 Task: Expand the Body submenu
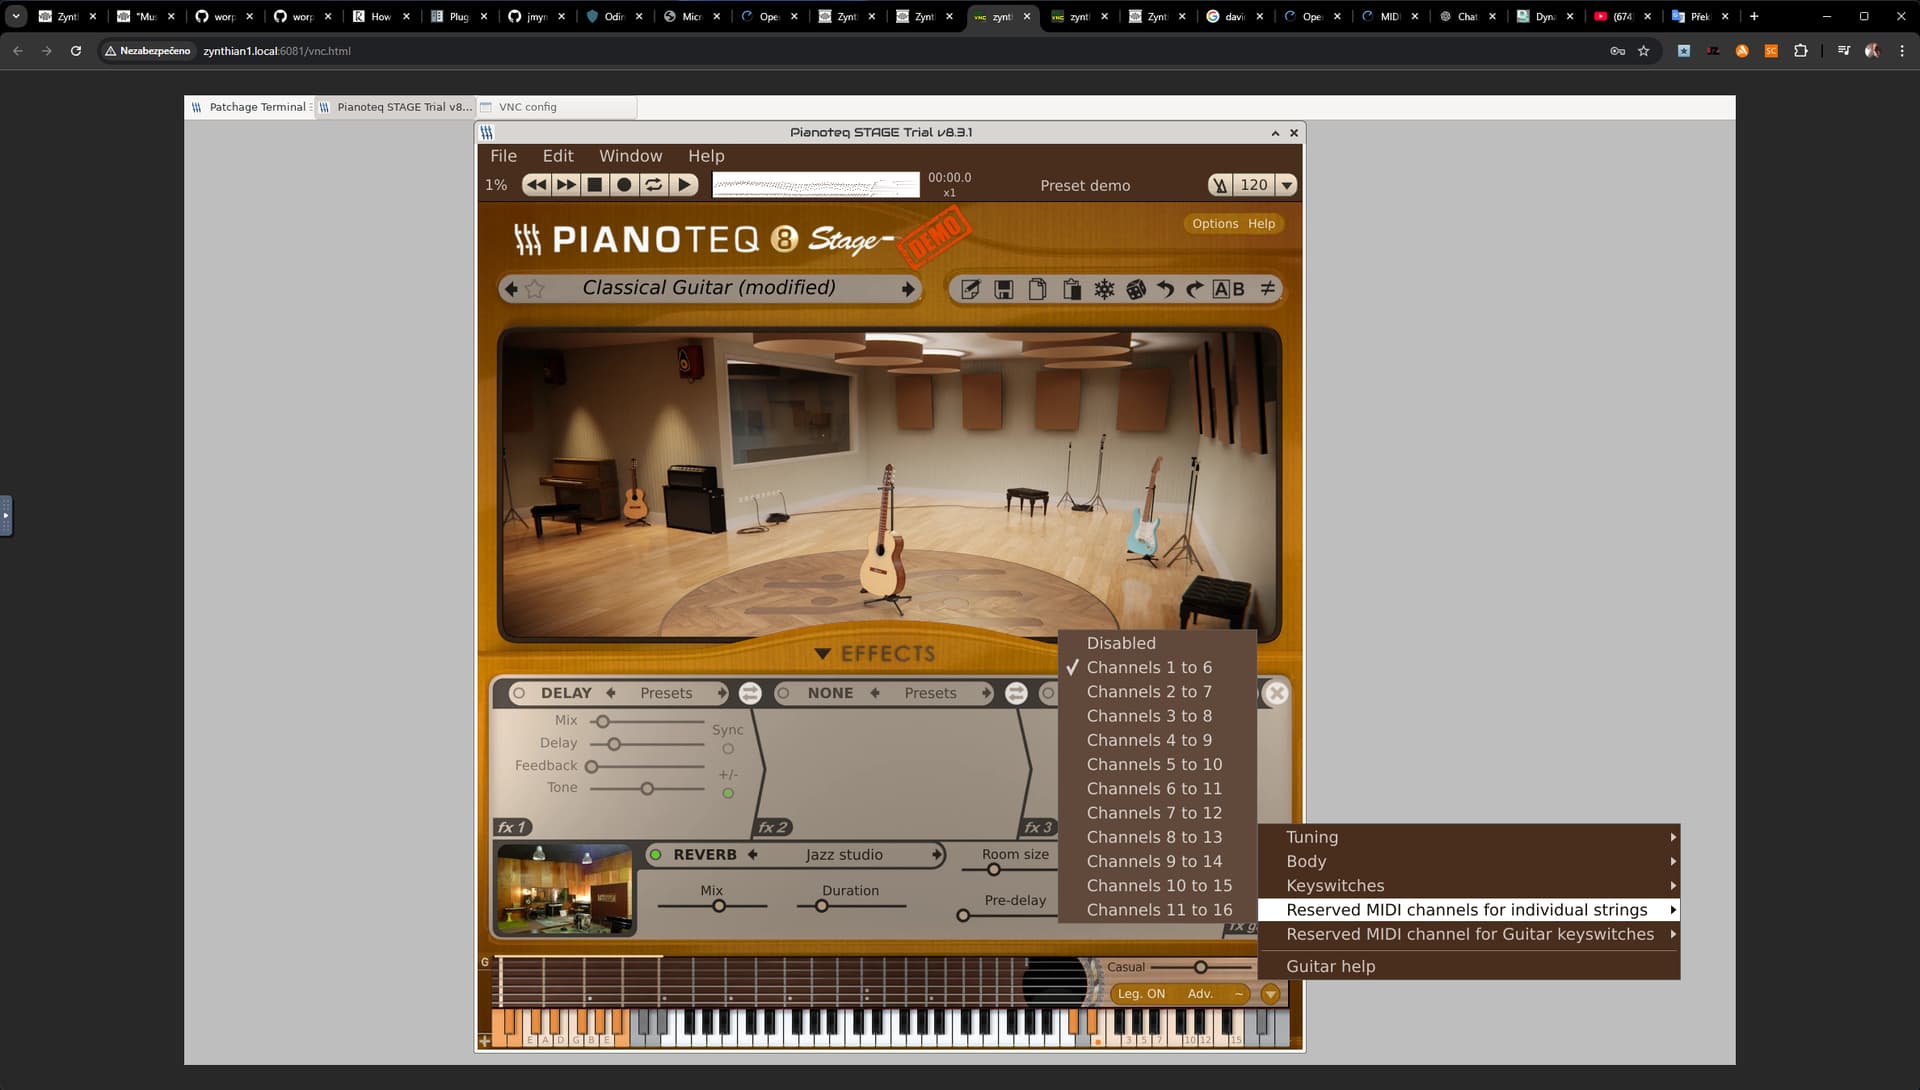[x=1469, y=861]
